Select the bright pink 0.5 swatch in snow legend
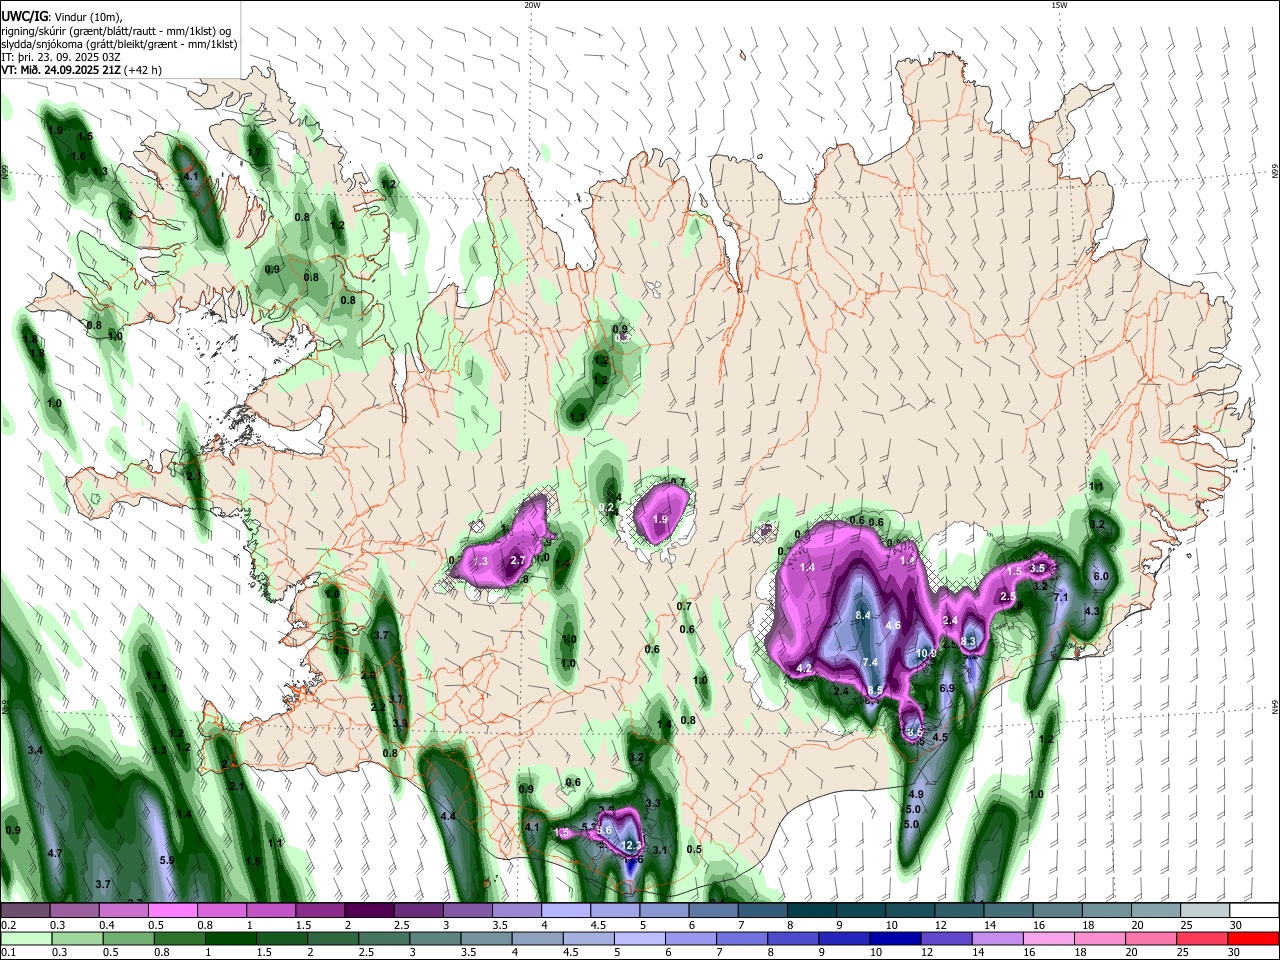The height and width of the screenshot is (960, 1280). pos(173,911)
